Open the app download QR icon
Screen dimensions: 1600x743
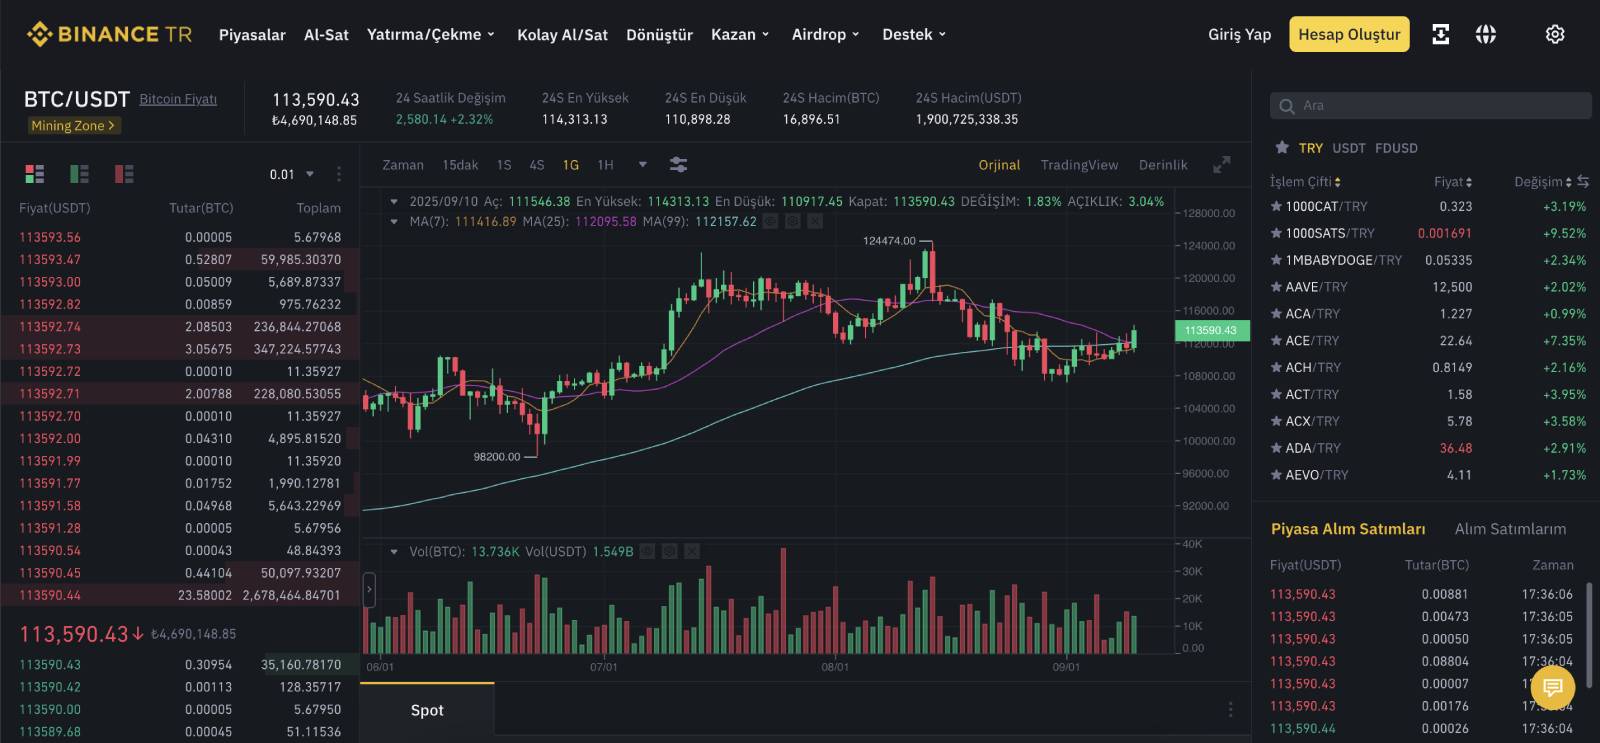coord(1440,34)
